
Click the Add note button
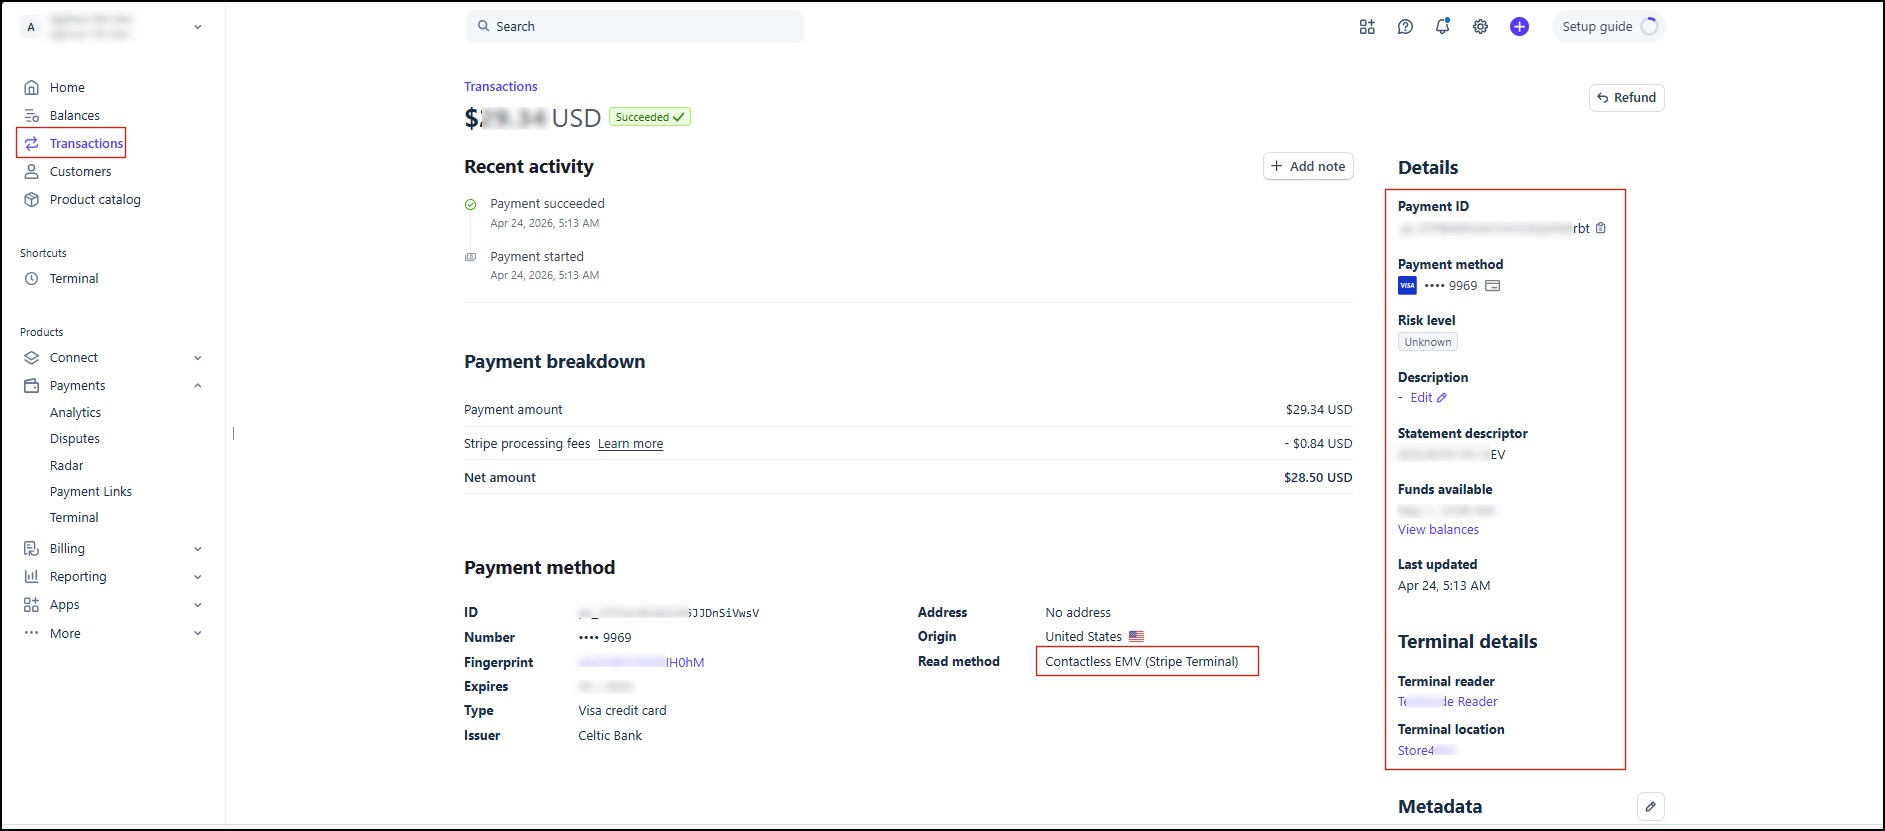(1308, 167)
